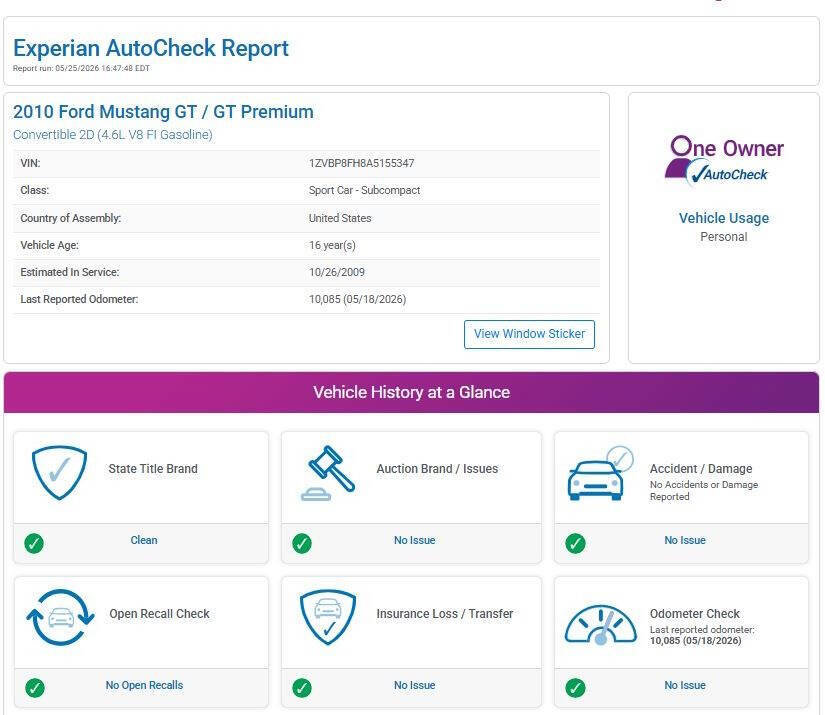Click the Vehicle History at a Glance banner

[x=411, y=392]
